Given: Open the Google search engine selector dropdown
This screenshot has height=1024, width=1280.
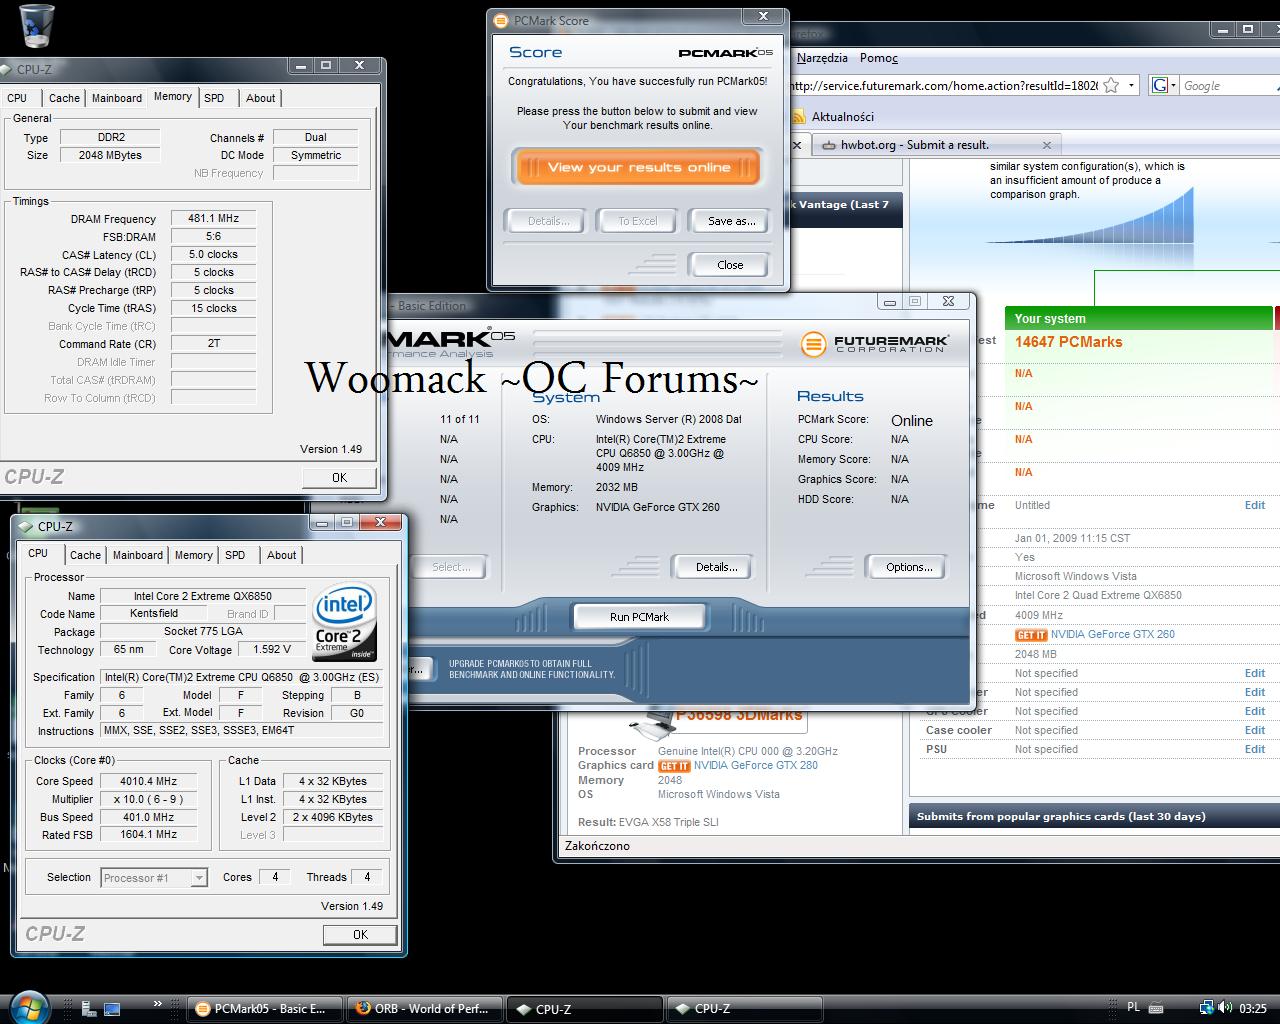Looking at the screenshot, I should [1164, 86].
